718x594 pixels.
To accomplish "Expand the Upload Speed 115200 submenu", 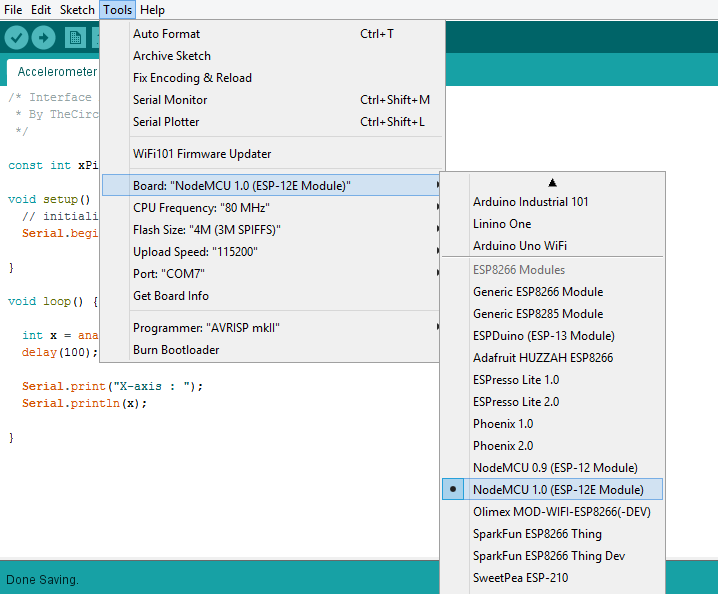I will pyautogui.click(x=271, y=252).
